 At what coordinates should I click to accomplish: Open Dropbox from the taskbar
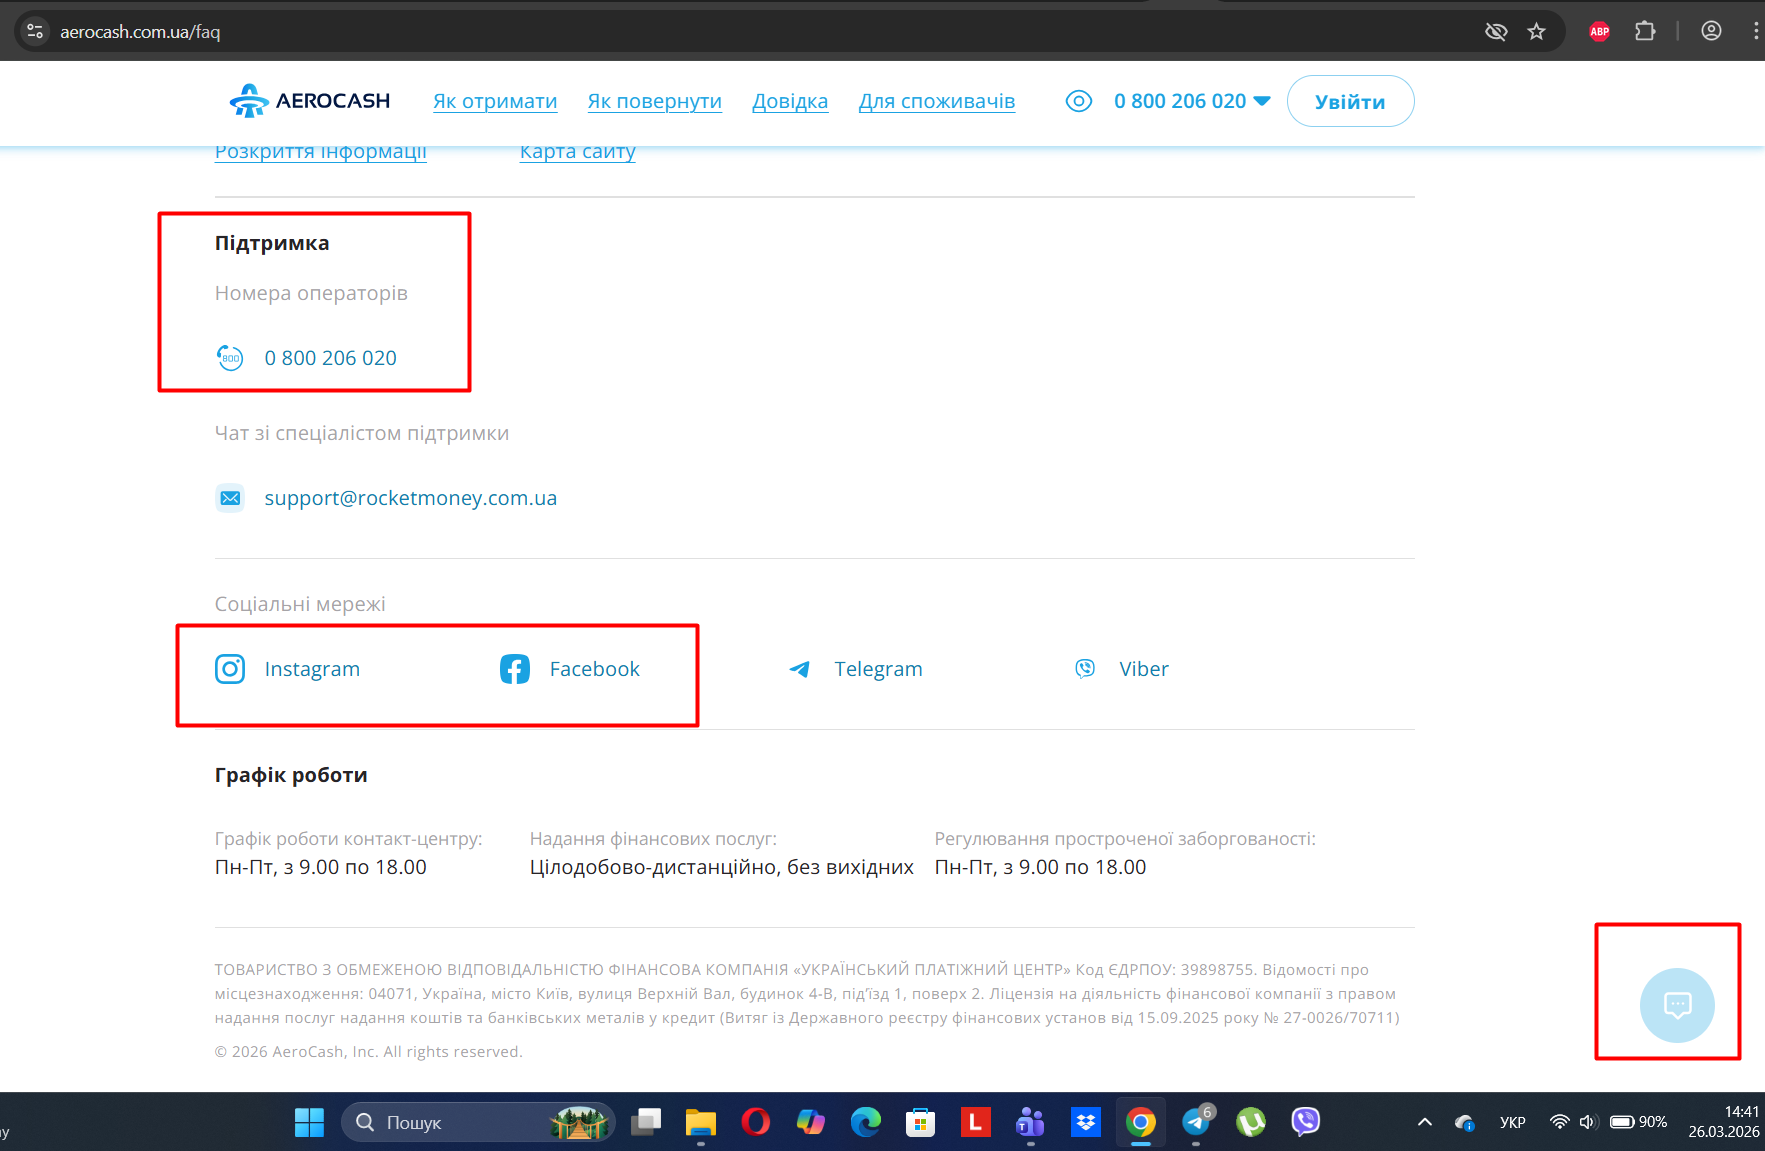[x=1085, y=1122]
